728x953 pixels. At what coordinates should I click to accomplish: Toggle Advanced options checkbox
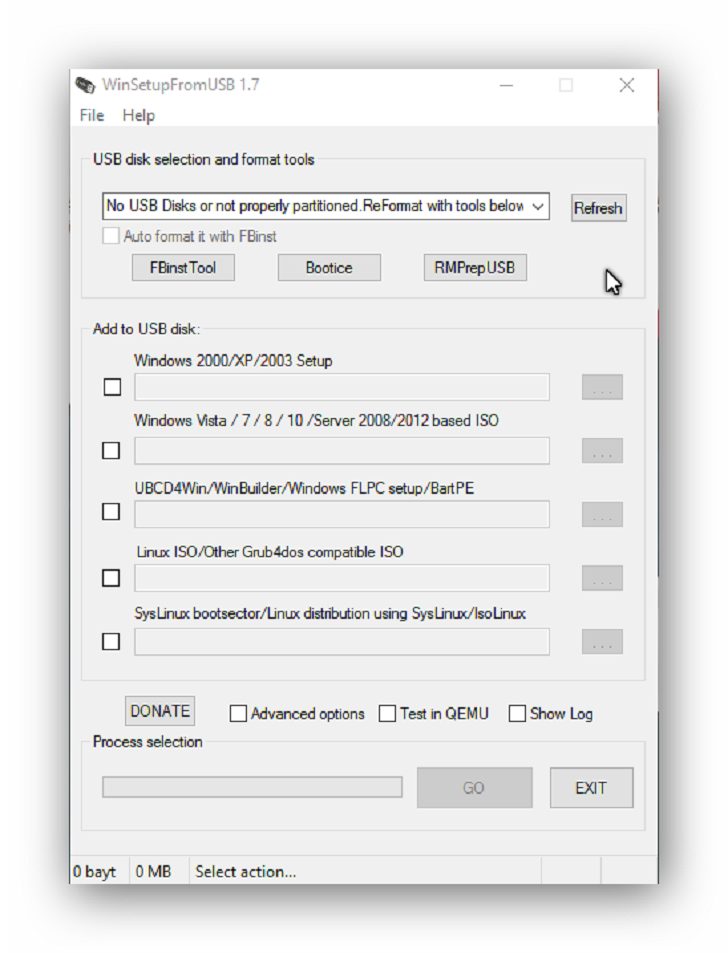[x=238, y=714]
